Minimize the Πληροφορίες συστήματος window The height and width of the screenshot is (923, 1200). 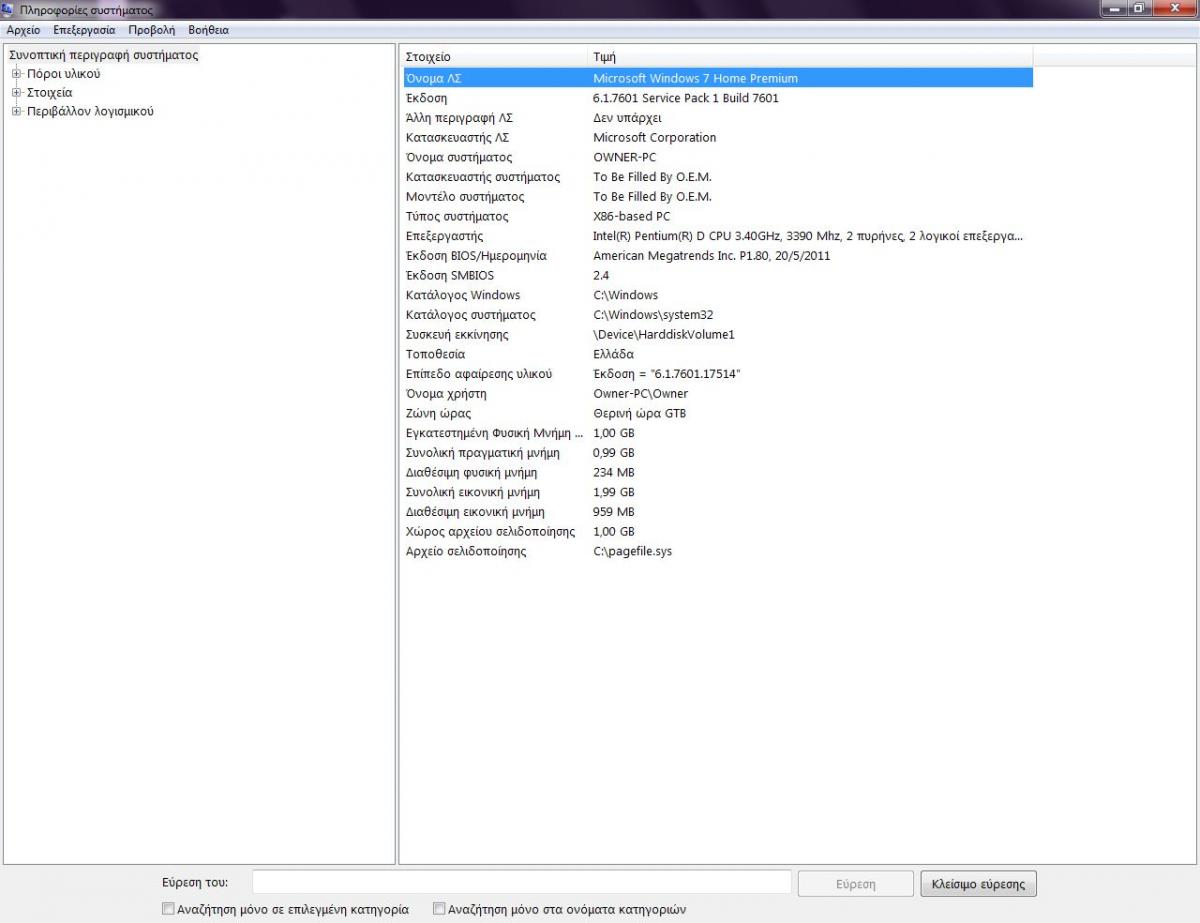[1115, 9]
